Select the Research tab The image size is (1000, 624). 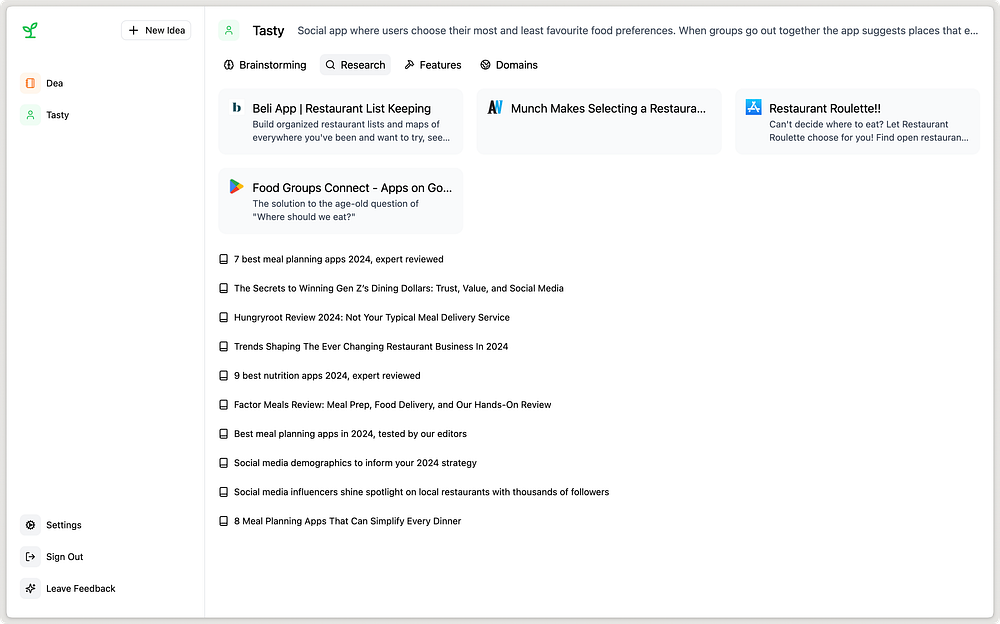(355, 65)
